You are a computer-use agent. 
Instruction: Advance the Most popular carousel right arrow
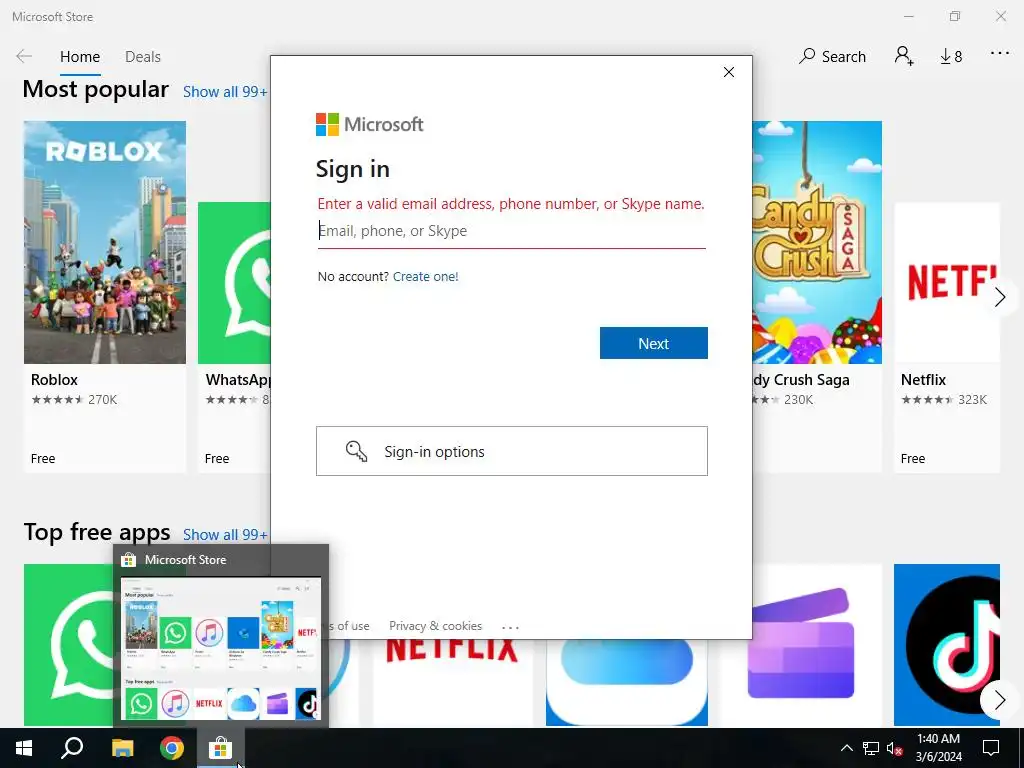click(1000, 298)
